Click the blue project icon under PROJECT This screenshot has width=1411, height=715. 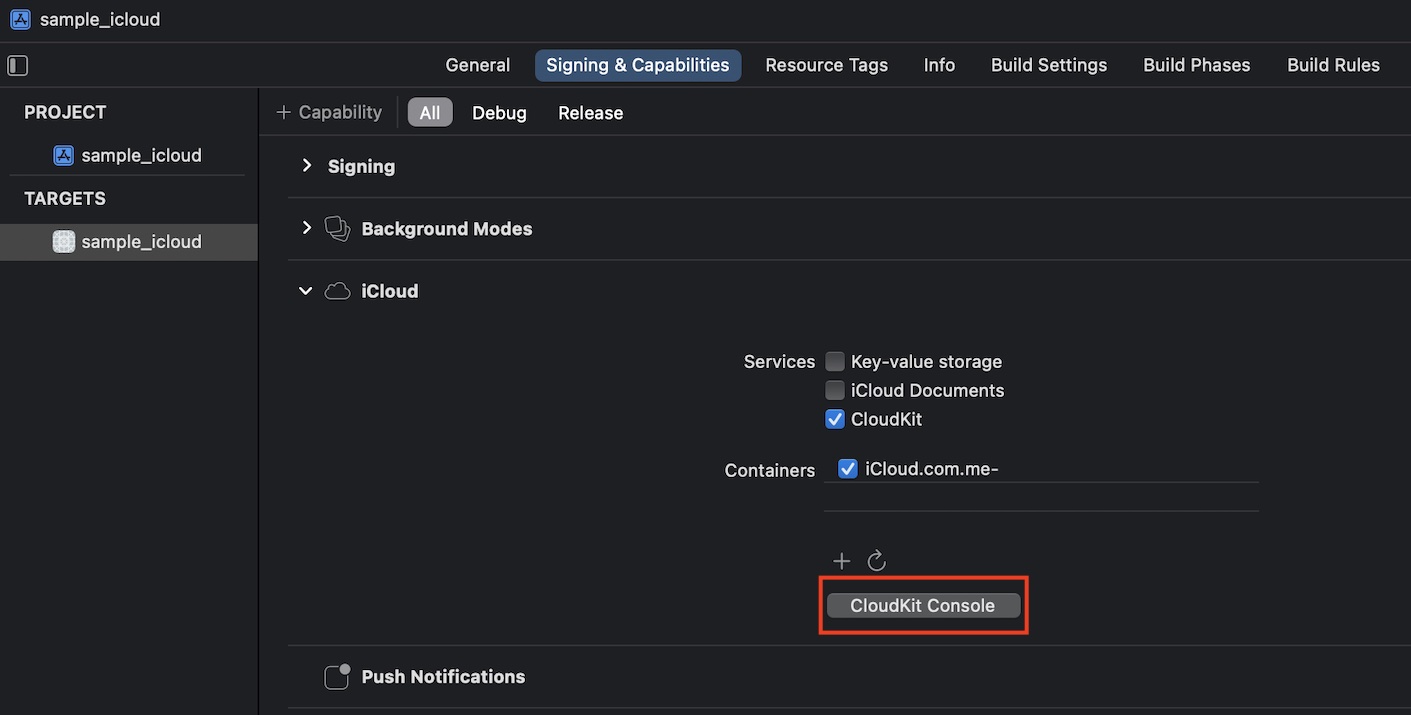[64, 155]
